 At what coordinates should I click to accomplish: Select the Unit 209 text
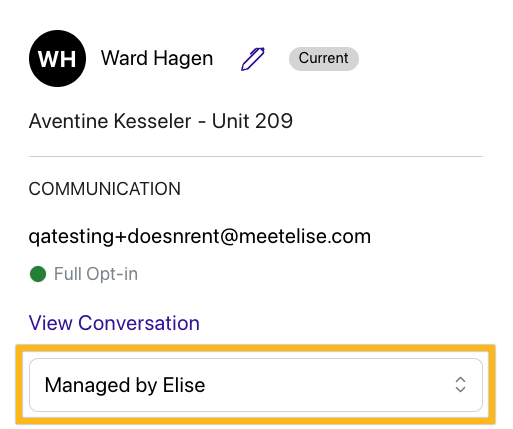(x=252, y=121)
